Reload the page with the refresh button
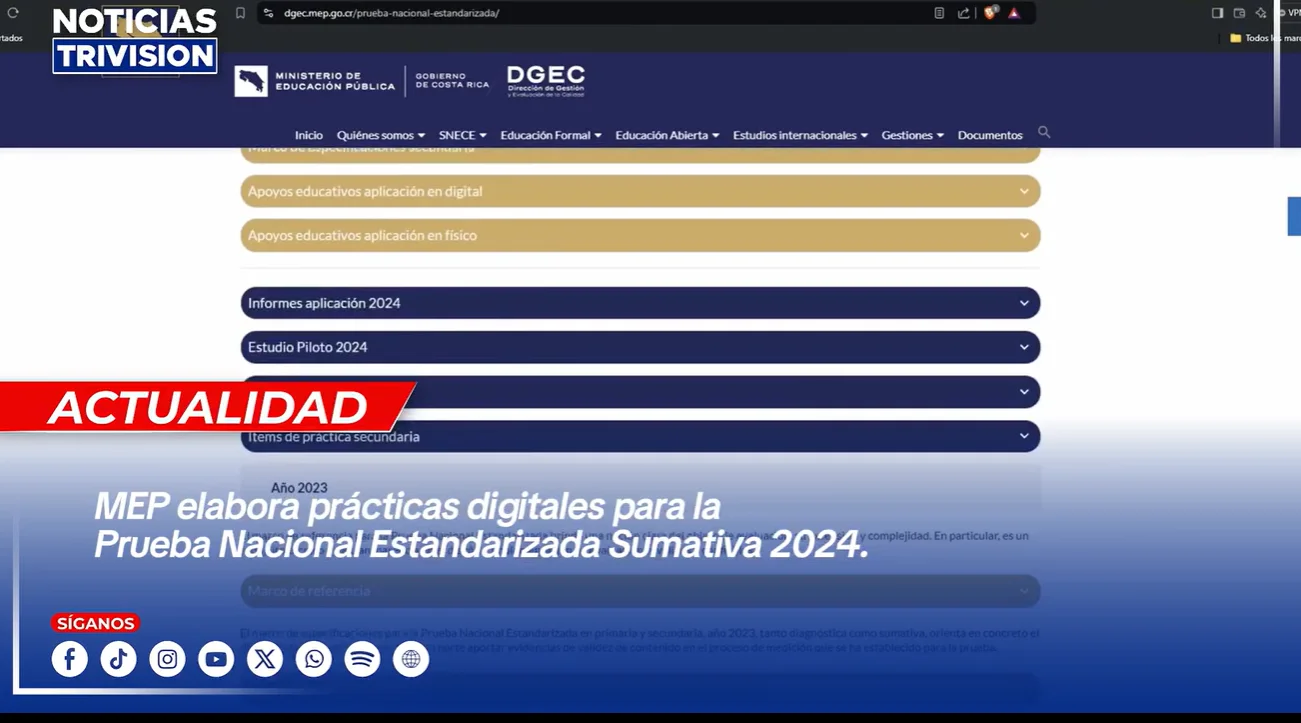The image size is (1301, 723). coord(13,13)
